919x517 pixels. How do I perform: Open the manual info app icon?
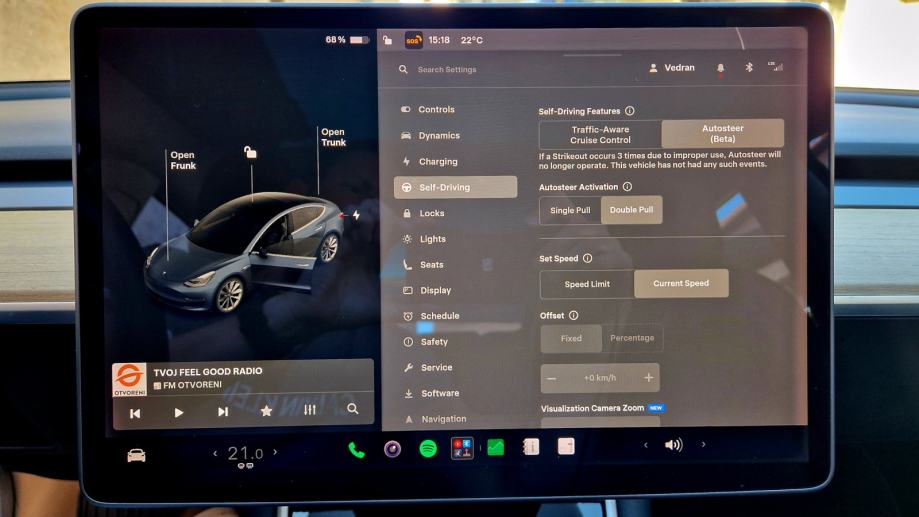(x=531, y=447)
